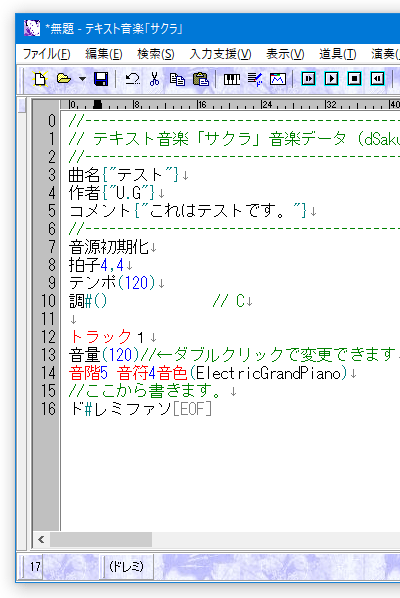Screen dimensions: 400x598
Task: Stop playback with stop button
Action: click(354, 79)
